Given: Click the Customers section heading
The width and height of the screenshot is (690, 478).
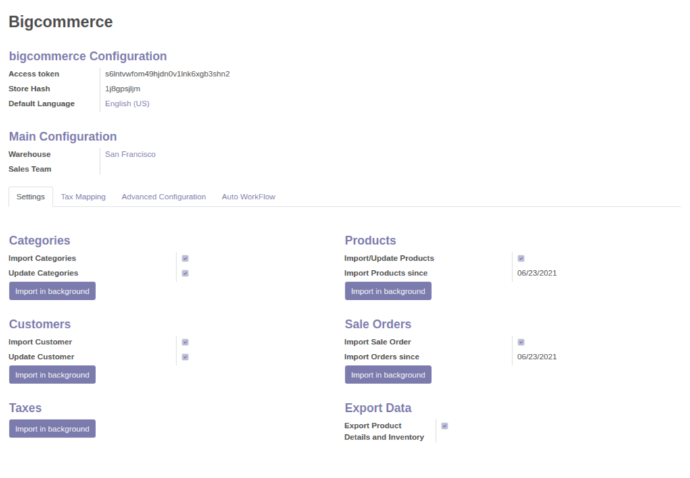Looking at the screenshot, I should tap(40, 324).
